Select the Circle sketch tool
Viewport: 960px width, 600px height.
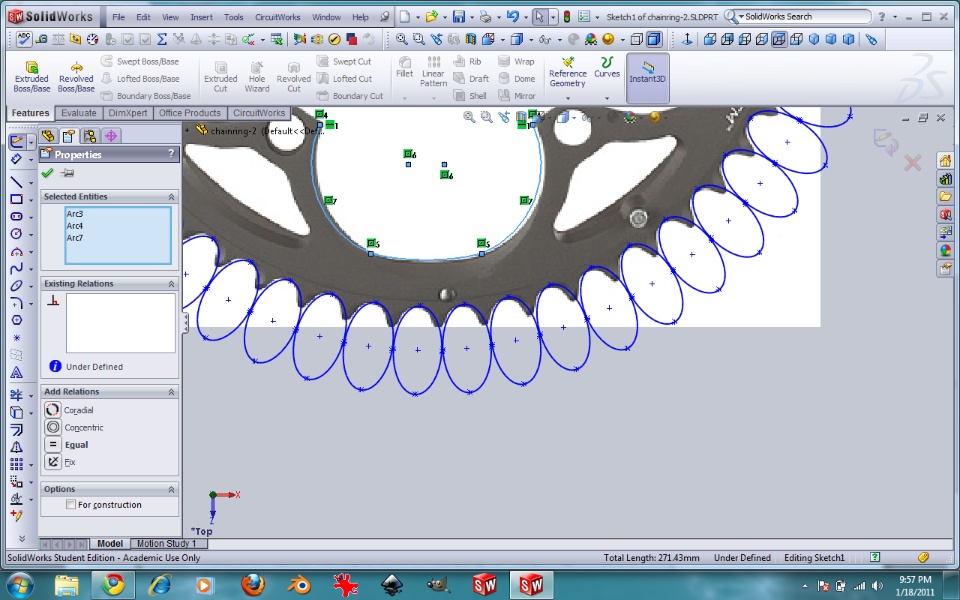coord(17,233)
